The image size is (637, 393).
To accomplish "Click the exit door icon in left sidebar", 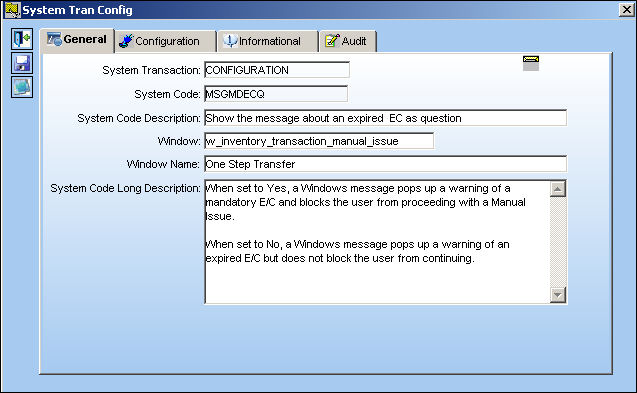I will (x=22, y=39).
